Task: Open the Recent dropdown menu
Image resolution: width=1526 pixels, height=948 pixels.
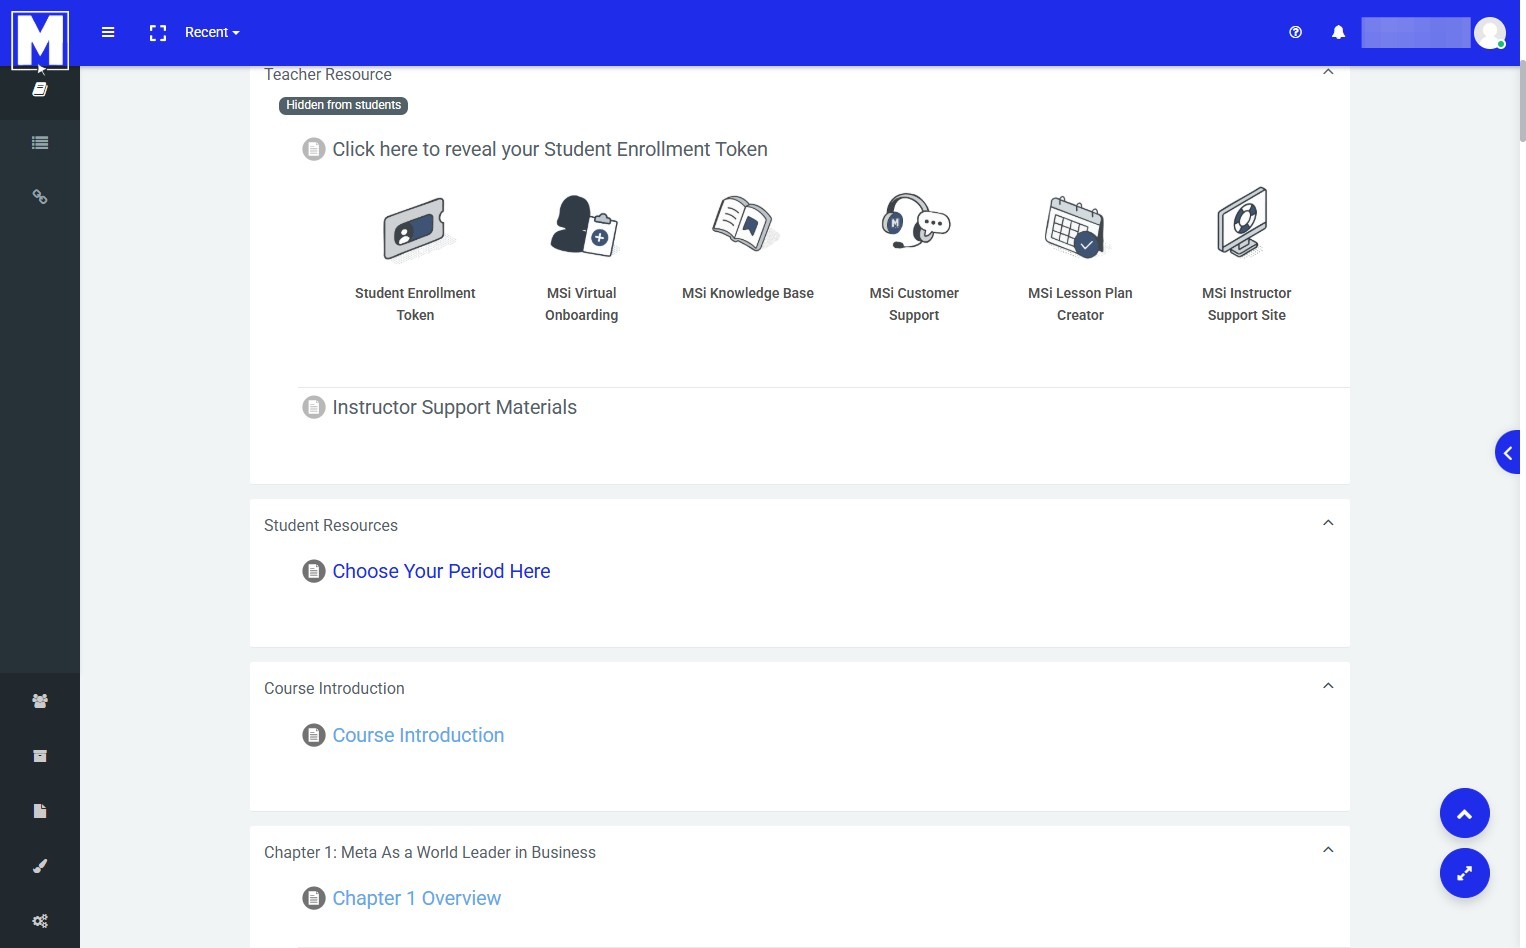Action: tap(212, 32)
